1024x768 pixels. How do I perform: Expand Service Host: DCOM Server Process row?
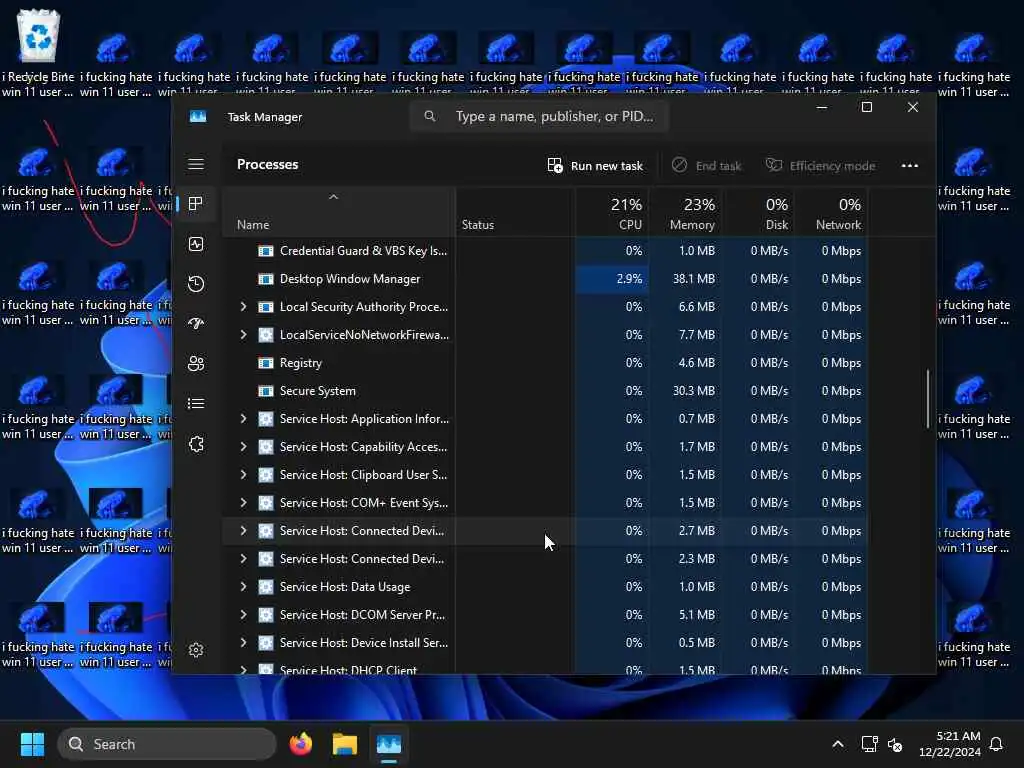point(243,615)
